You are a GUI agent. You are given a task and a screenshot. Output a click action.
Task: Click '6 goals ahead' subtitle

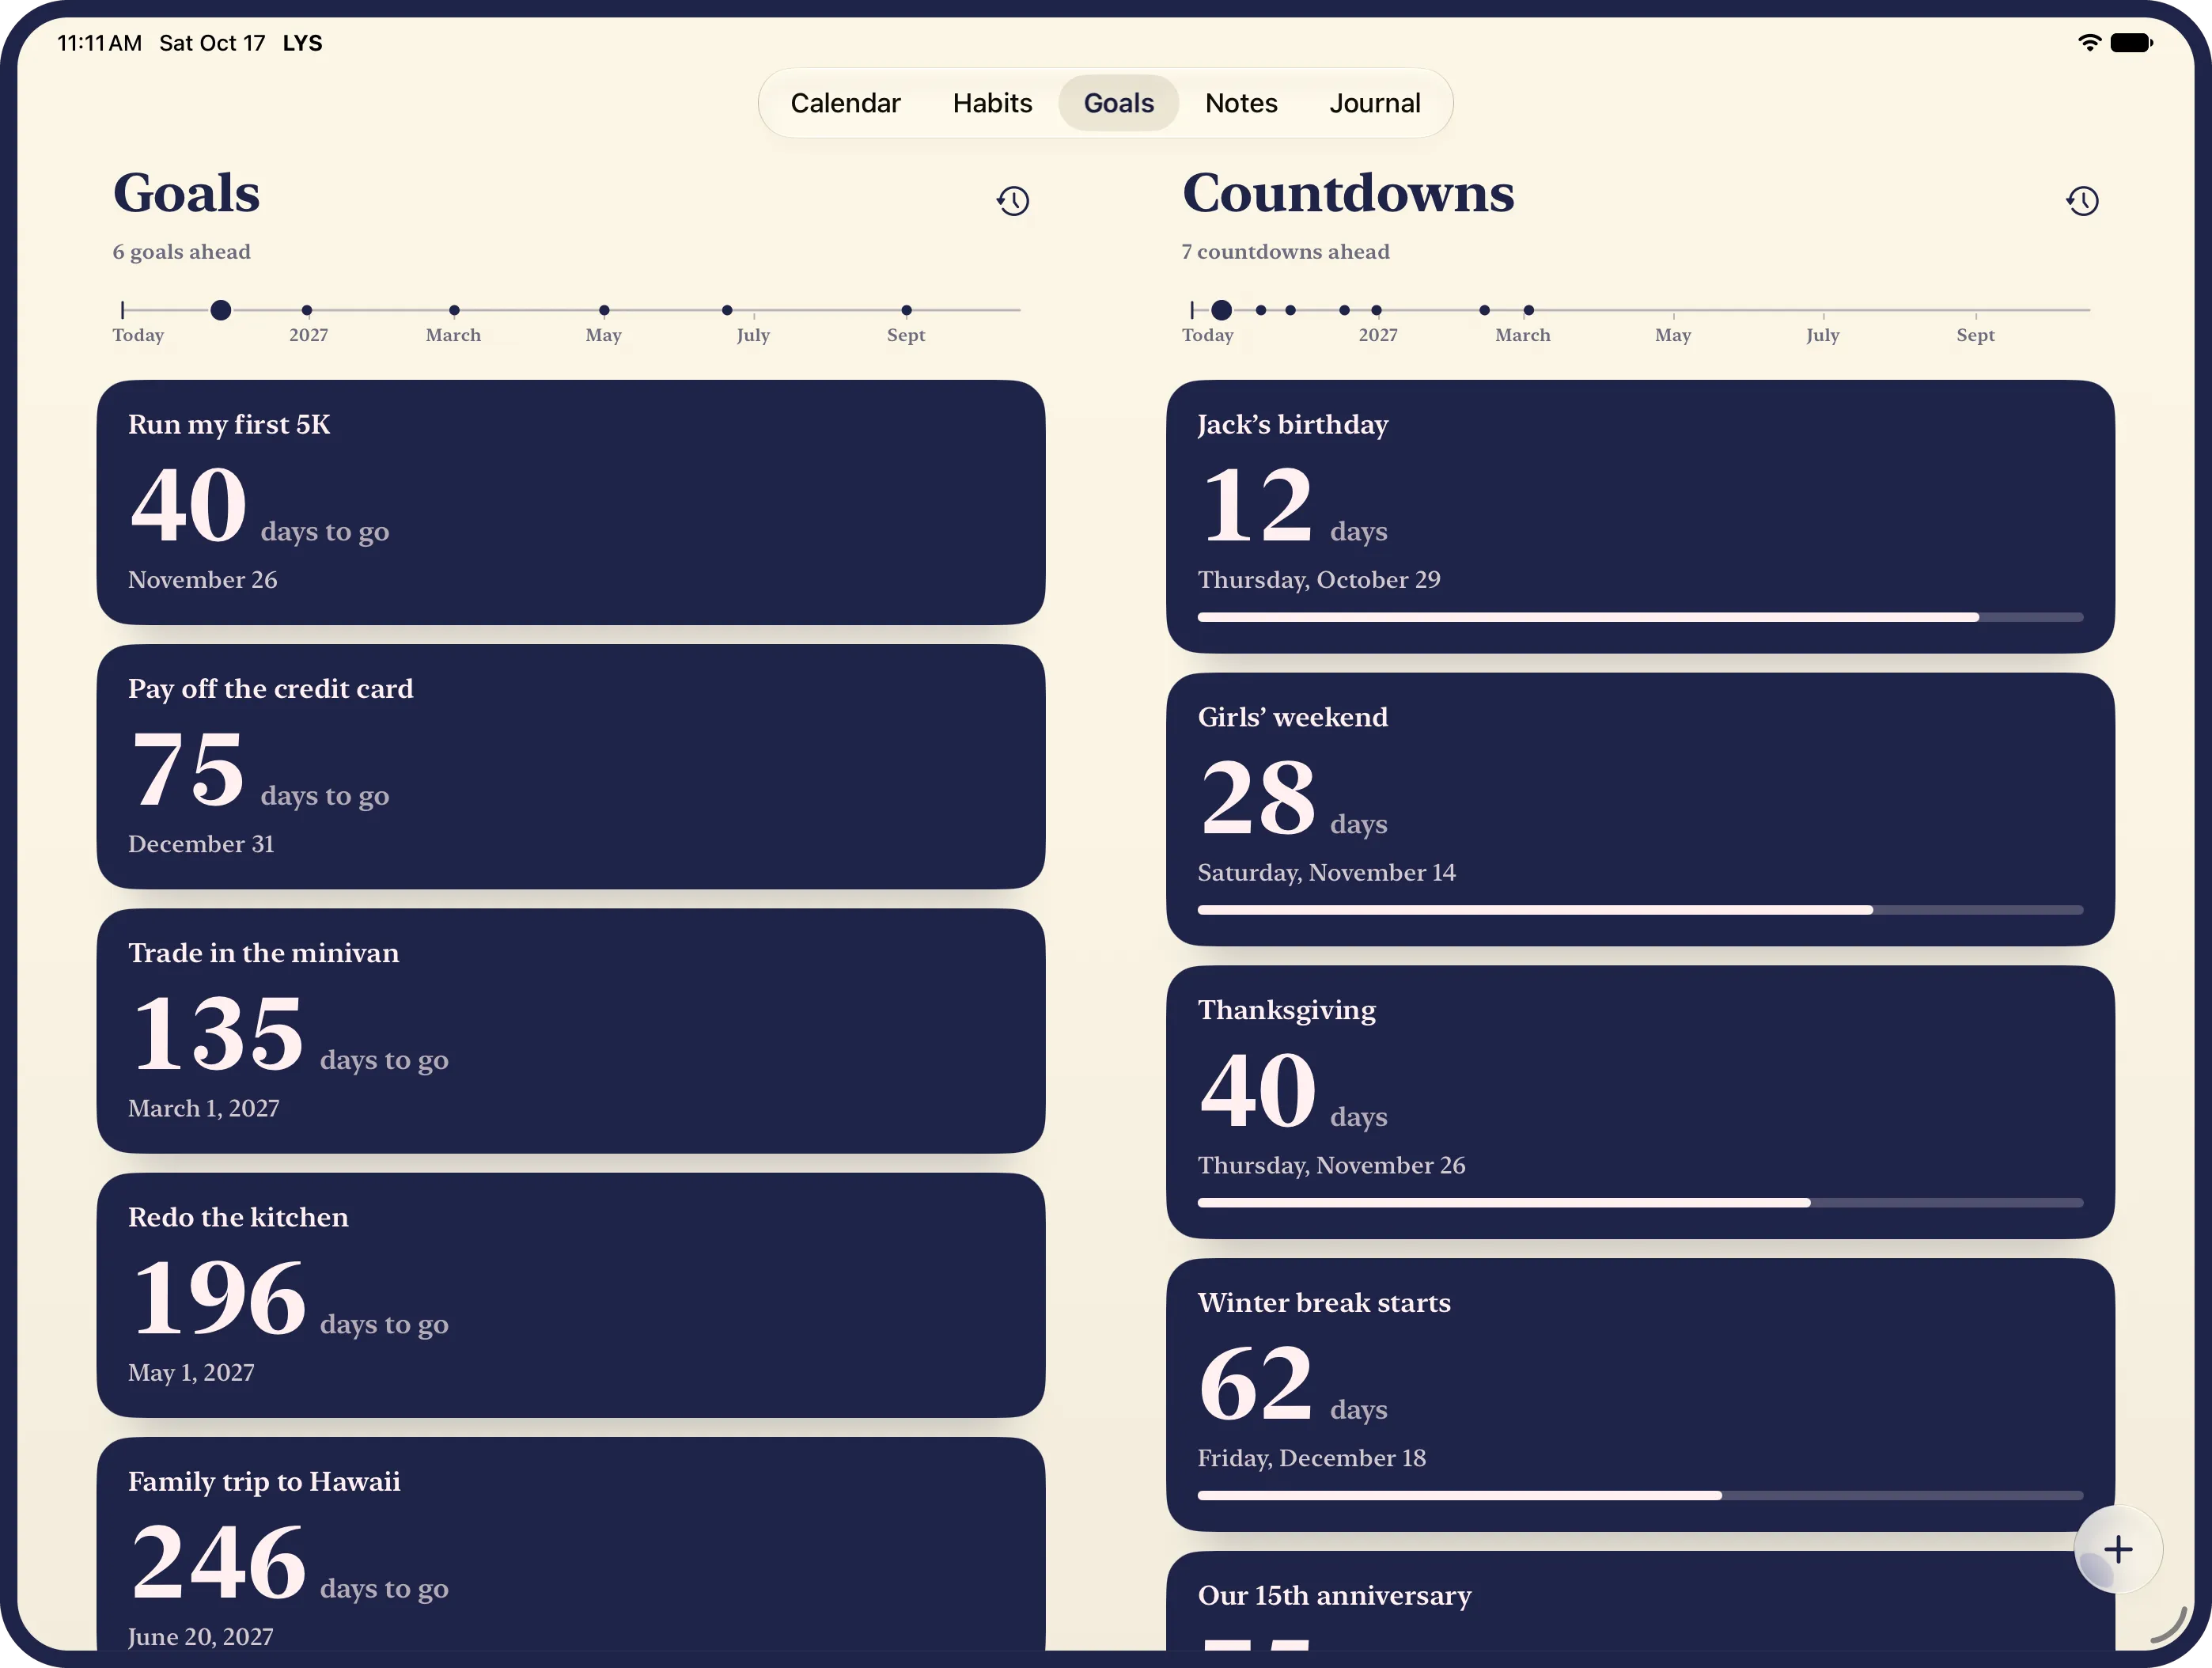click(x=181, y=252)
